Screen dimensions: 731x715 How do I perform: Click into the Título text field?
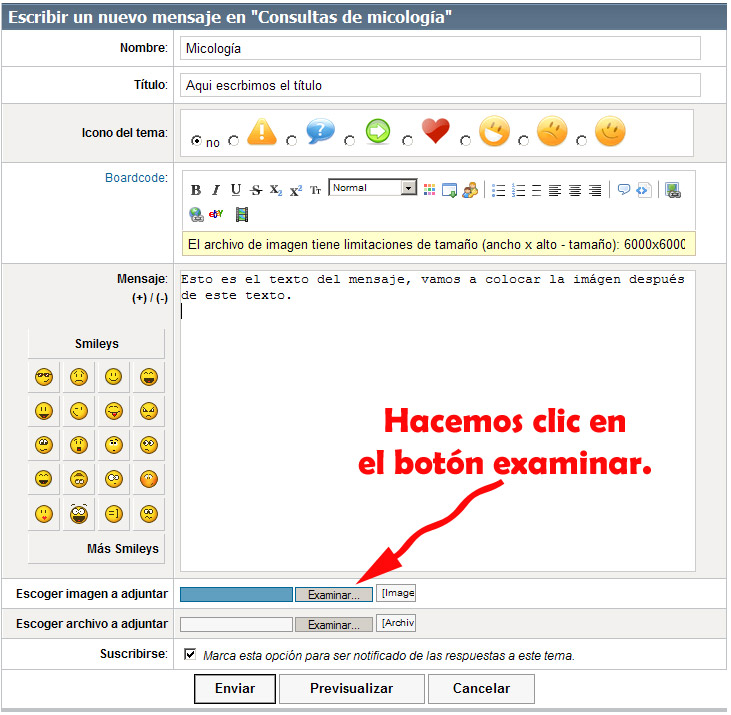click(x=440, y=85)
